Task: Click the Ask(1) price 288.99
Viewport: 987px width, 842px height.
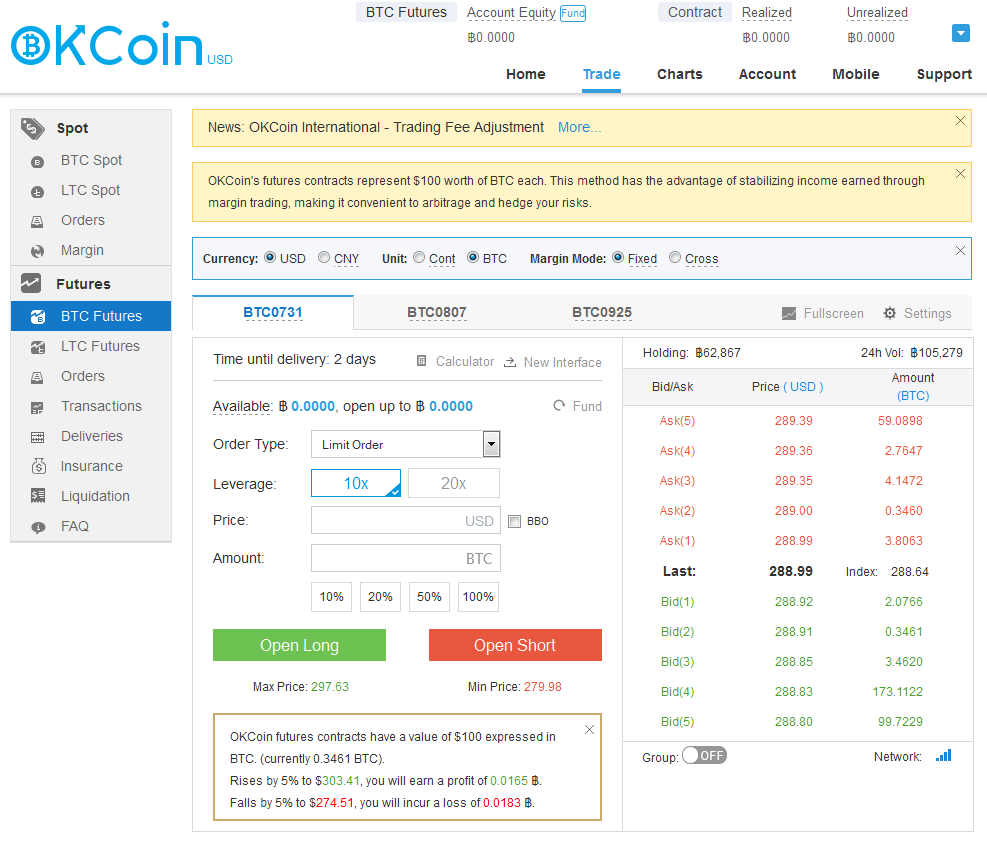Action: (x=793, y=541)
